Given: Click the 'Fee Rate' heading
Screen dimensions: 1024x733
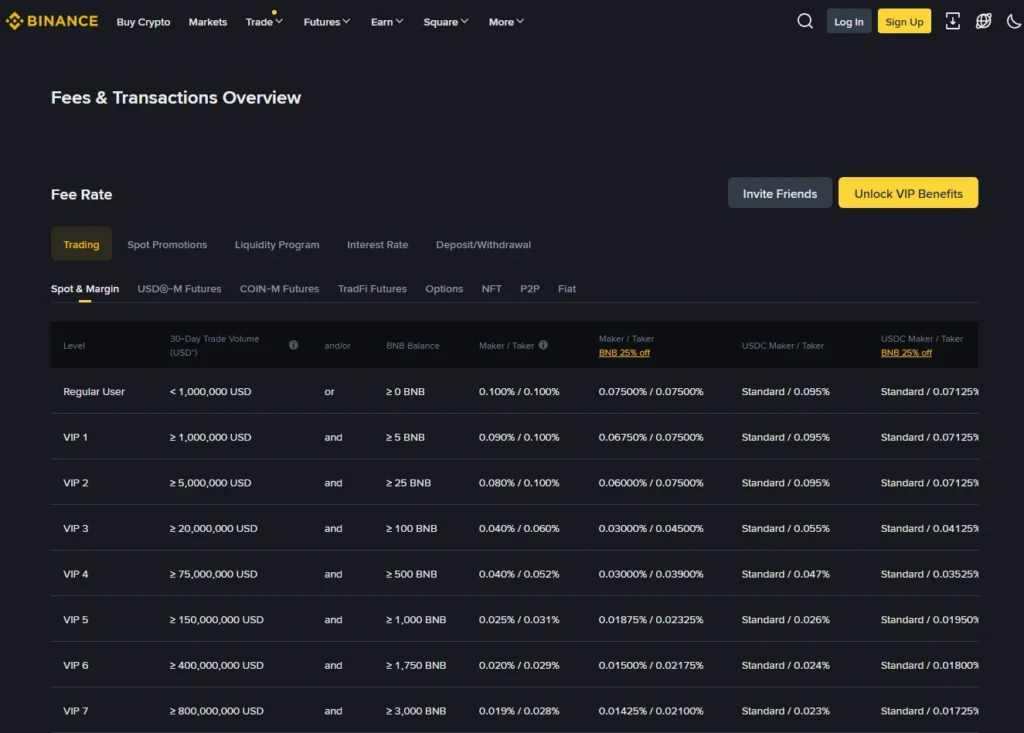Looking at the screenshot, I should point(82,195).
